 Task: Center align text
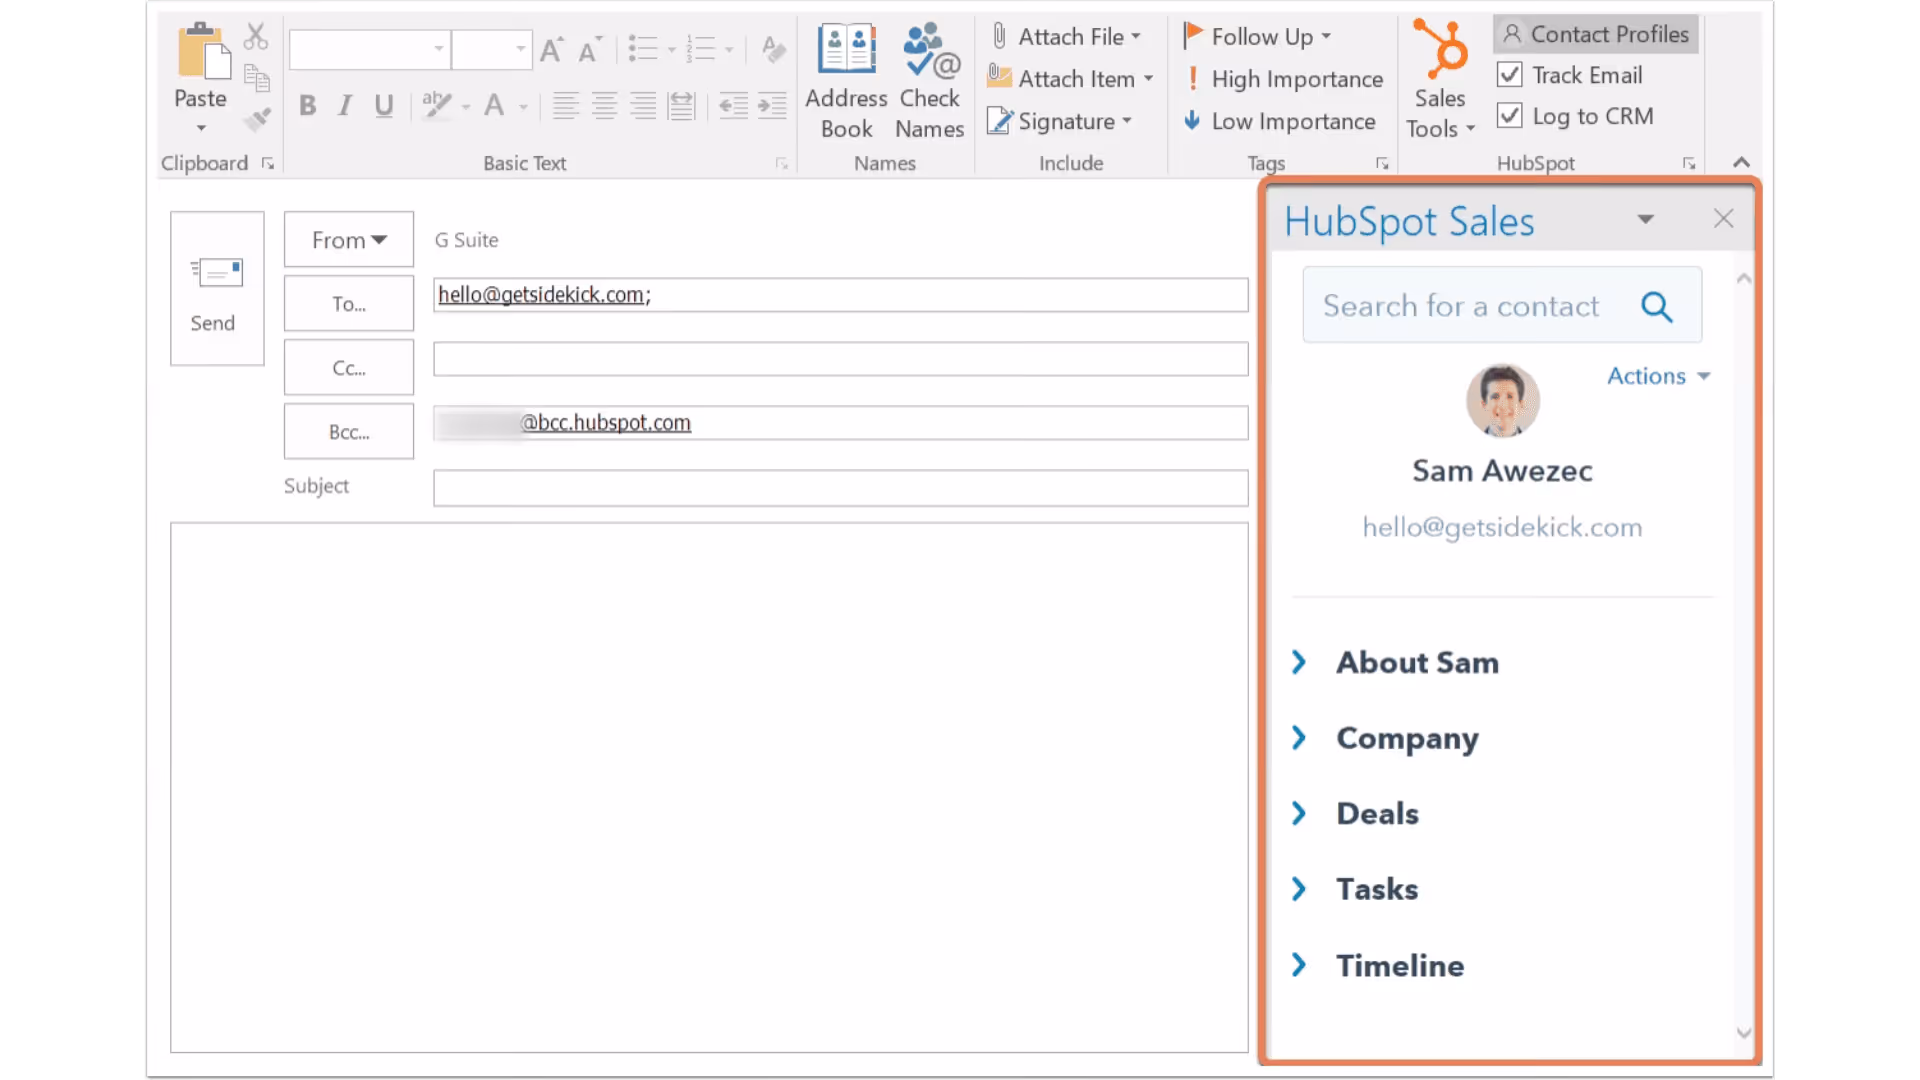pyautogui.click(x=604, y=105)
